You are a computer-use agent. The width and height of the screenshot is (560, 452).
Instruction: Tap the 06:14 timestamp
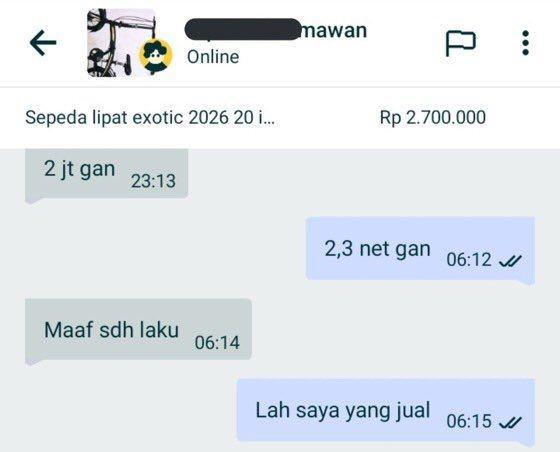point(217,343)
